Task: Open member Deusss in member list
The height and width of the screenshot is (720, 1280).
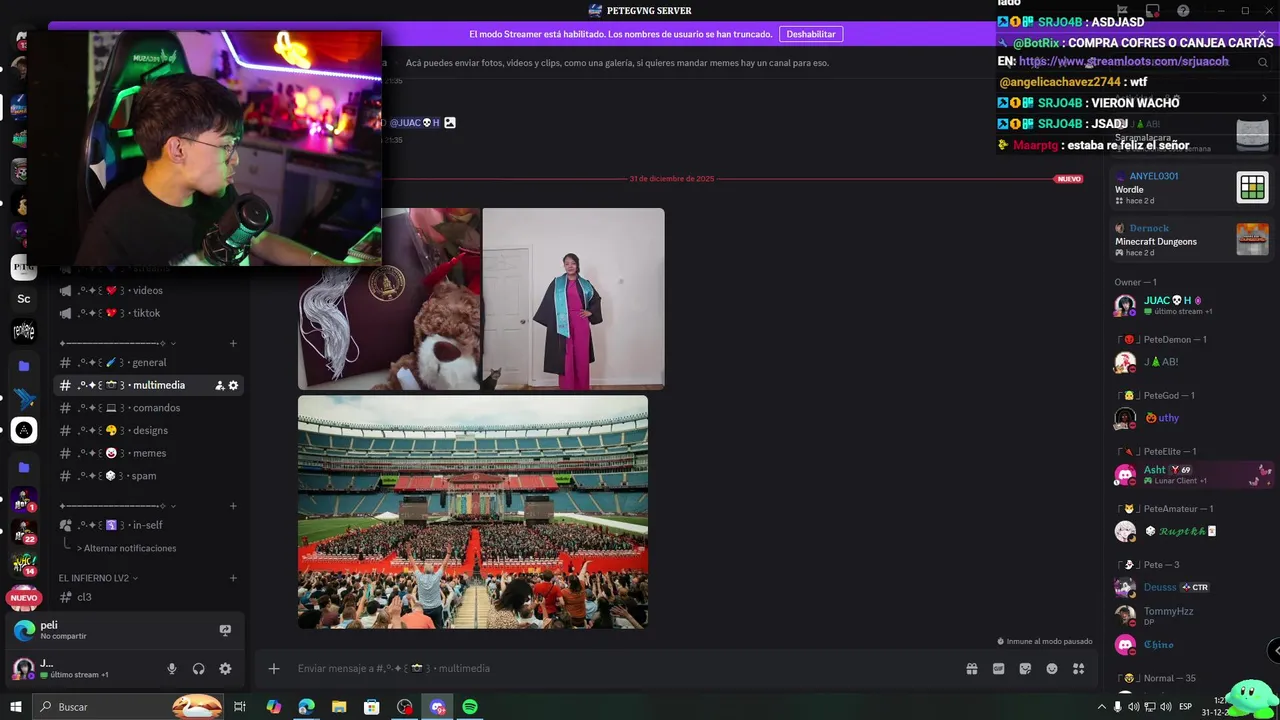Action: point(1190,587)
